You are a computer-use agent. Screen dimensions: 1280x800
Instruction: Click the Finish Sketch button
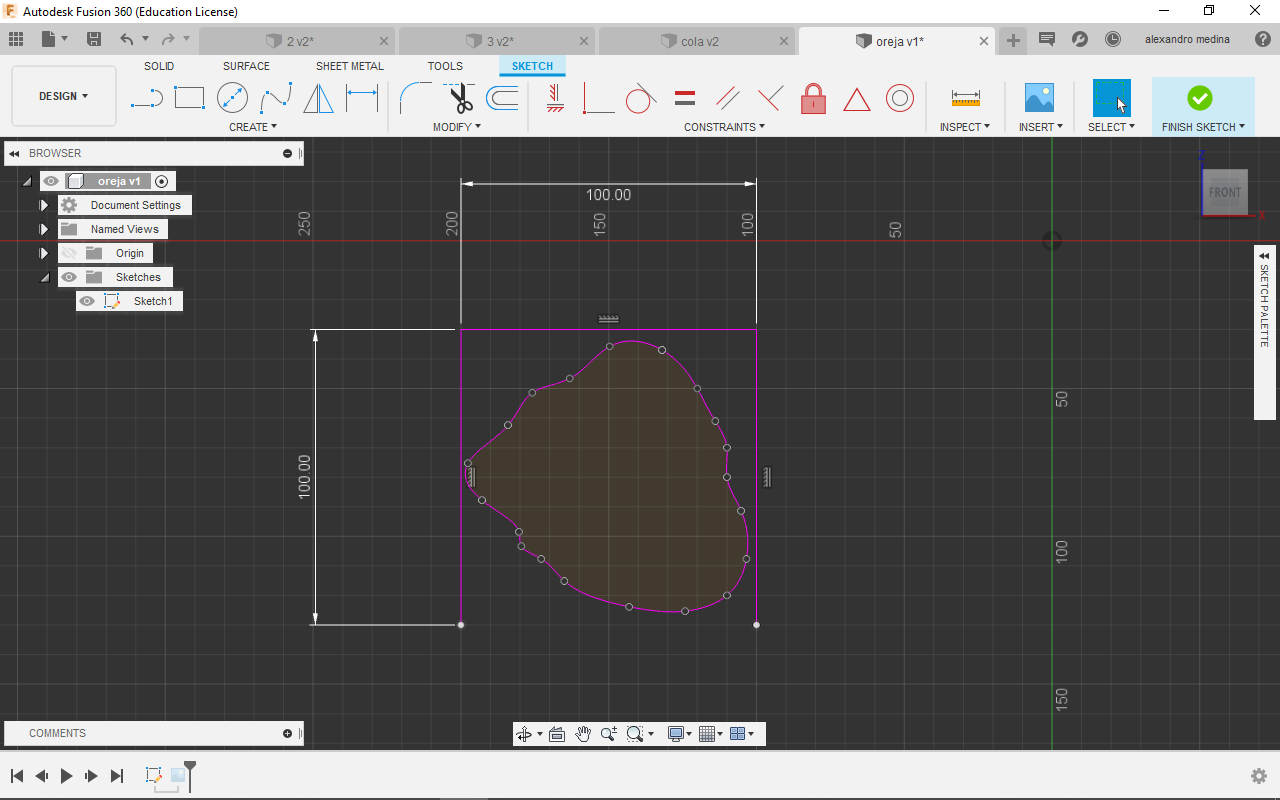click(1200, 98)
